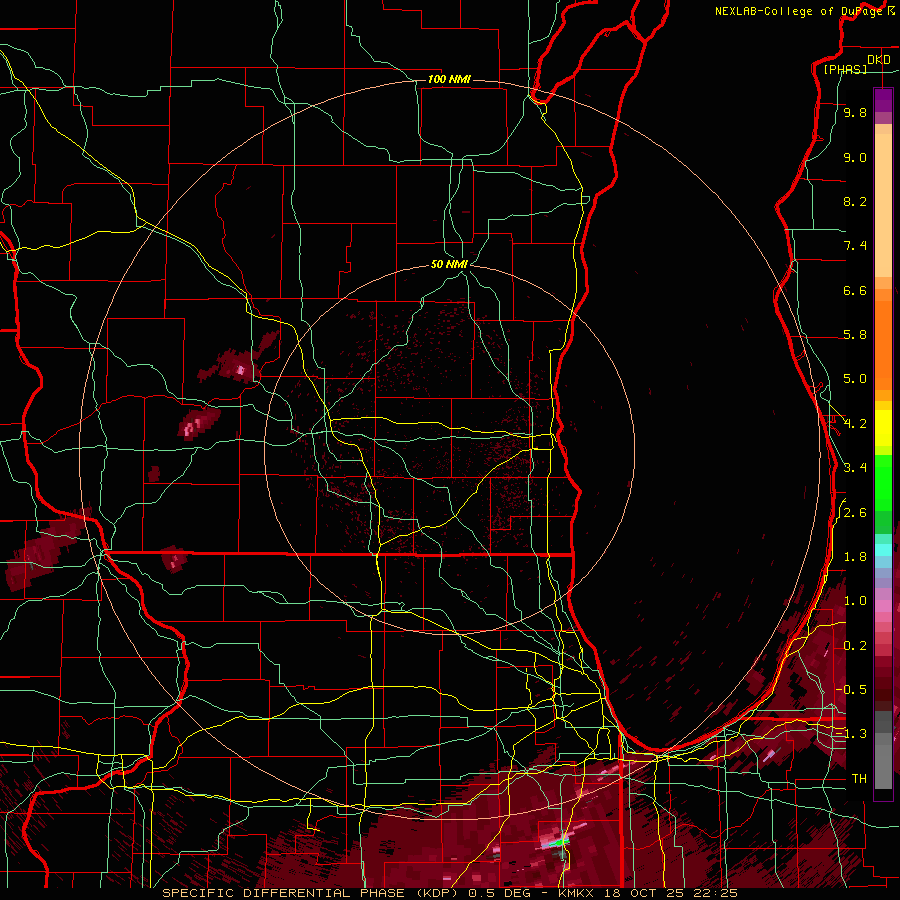Click the -1.3 scale value

pyautogui.click(x=851, y=734)
